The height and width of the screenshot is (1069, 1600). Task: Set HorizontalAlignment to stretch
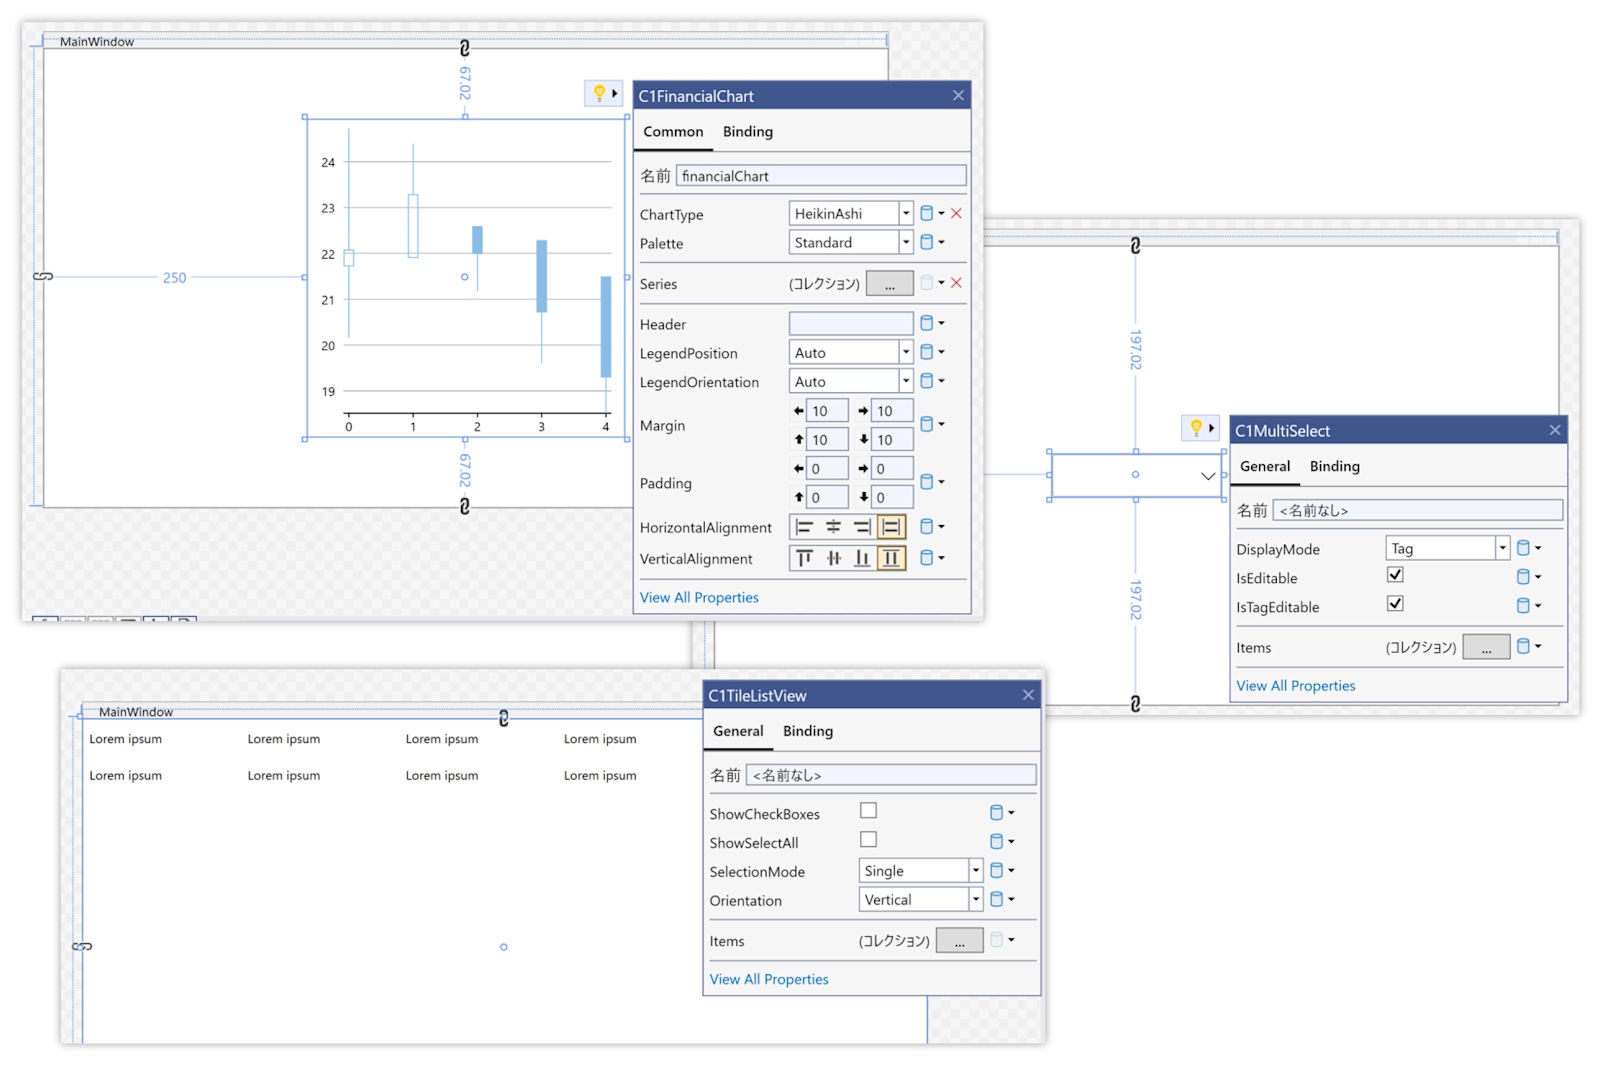[x=891, y=527]
